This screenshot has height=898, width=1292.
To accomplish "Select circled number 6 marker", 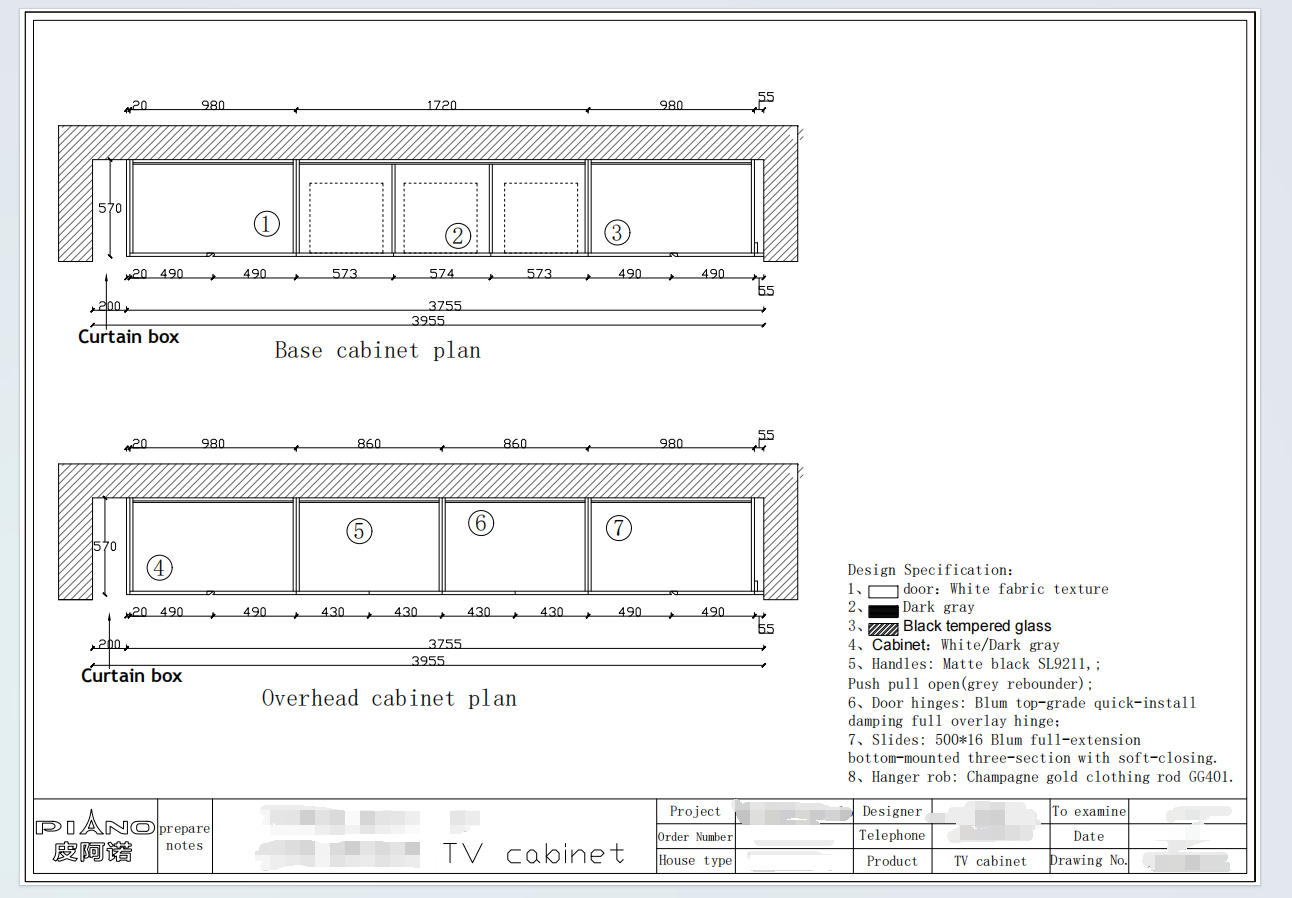I will (x=481, y=523).
